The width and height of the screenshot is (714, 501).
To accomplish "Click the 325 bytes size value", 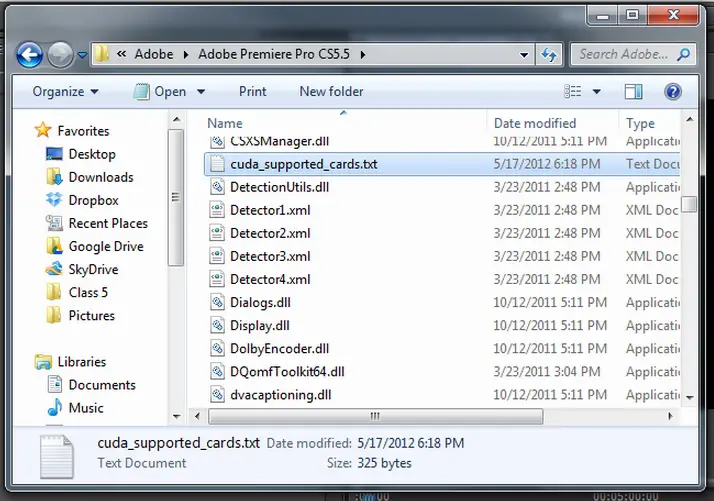I will point(384,463).
